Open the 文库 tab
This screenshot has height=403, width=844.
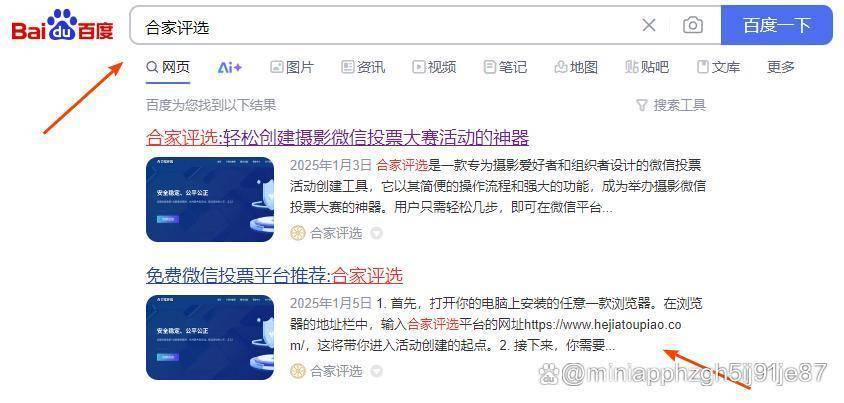tap(719, 67)
